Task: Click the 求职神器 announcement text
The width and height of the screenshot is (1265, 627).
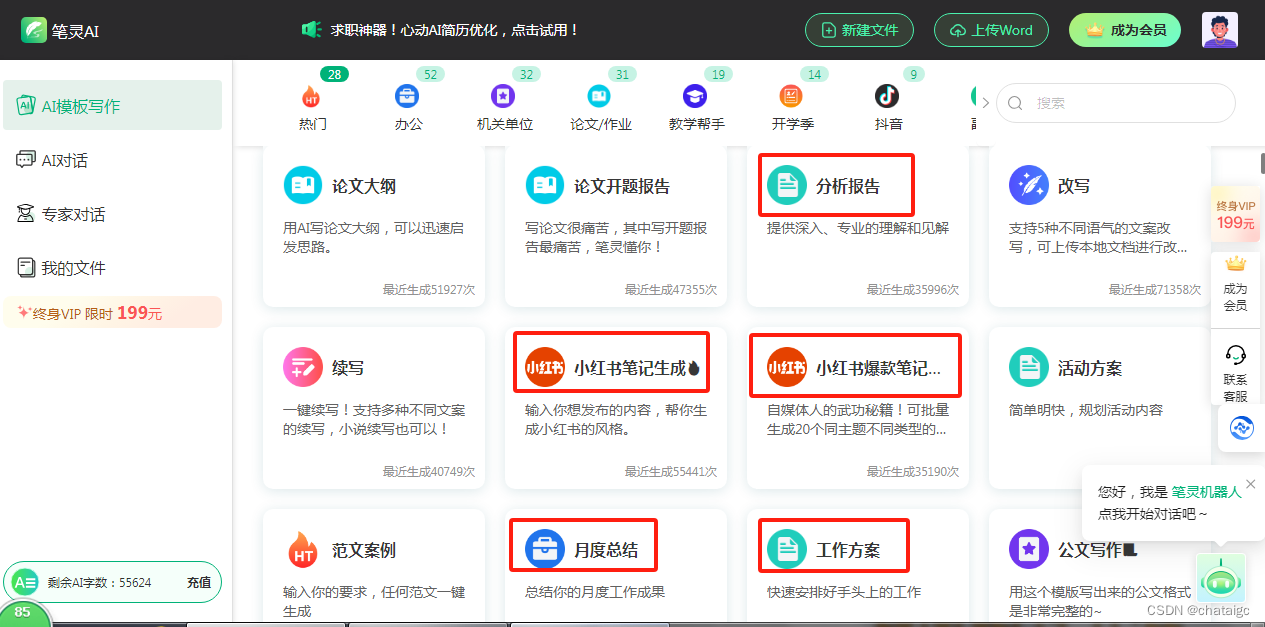Action: tap(455, 30)
